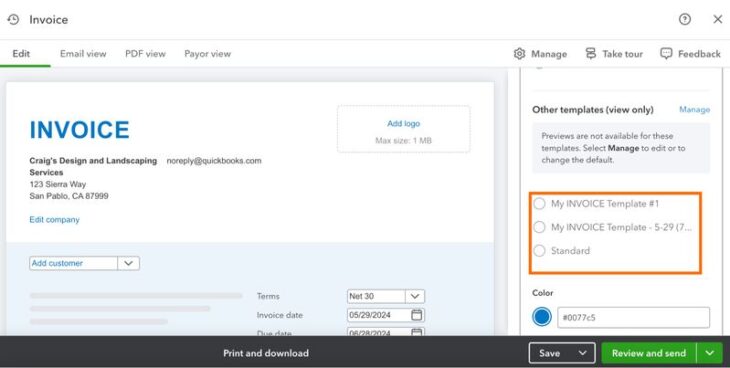
Task: Close the invoice window
Action: [x=717, y=19]
